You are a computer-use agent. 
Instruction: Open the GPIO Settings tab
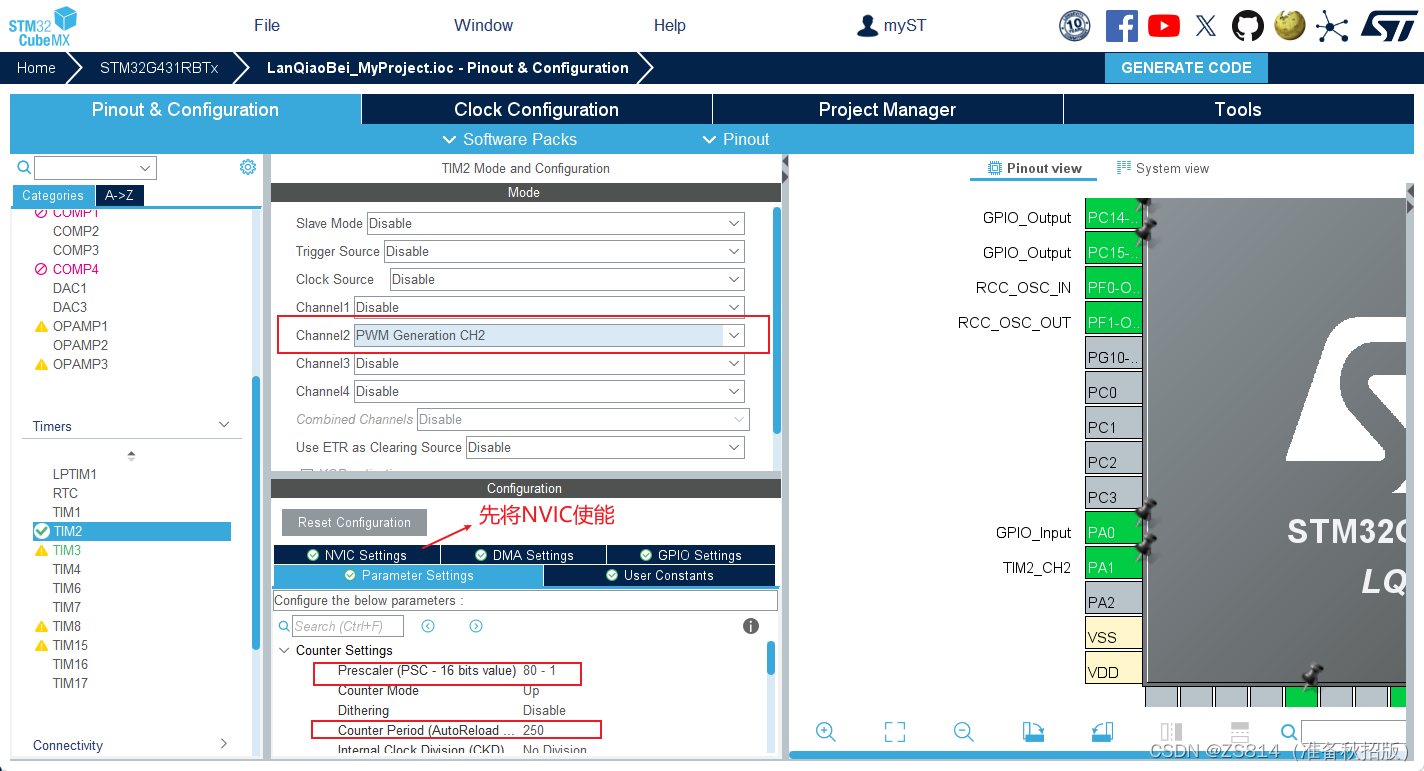(691, 555)
